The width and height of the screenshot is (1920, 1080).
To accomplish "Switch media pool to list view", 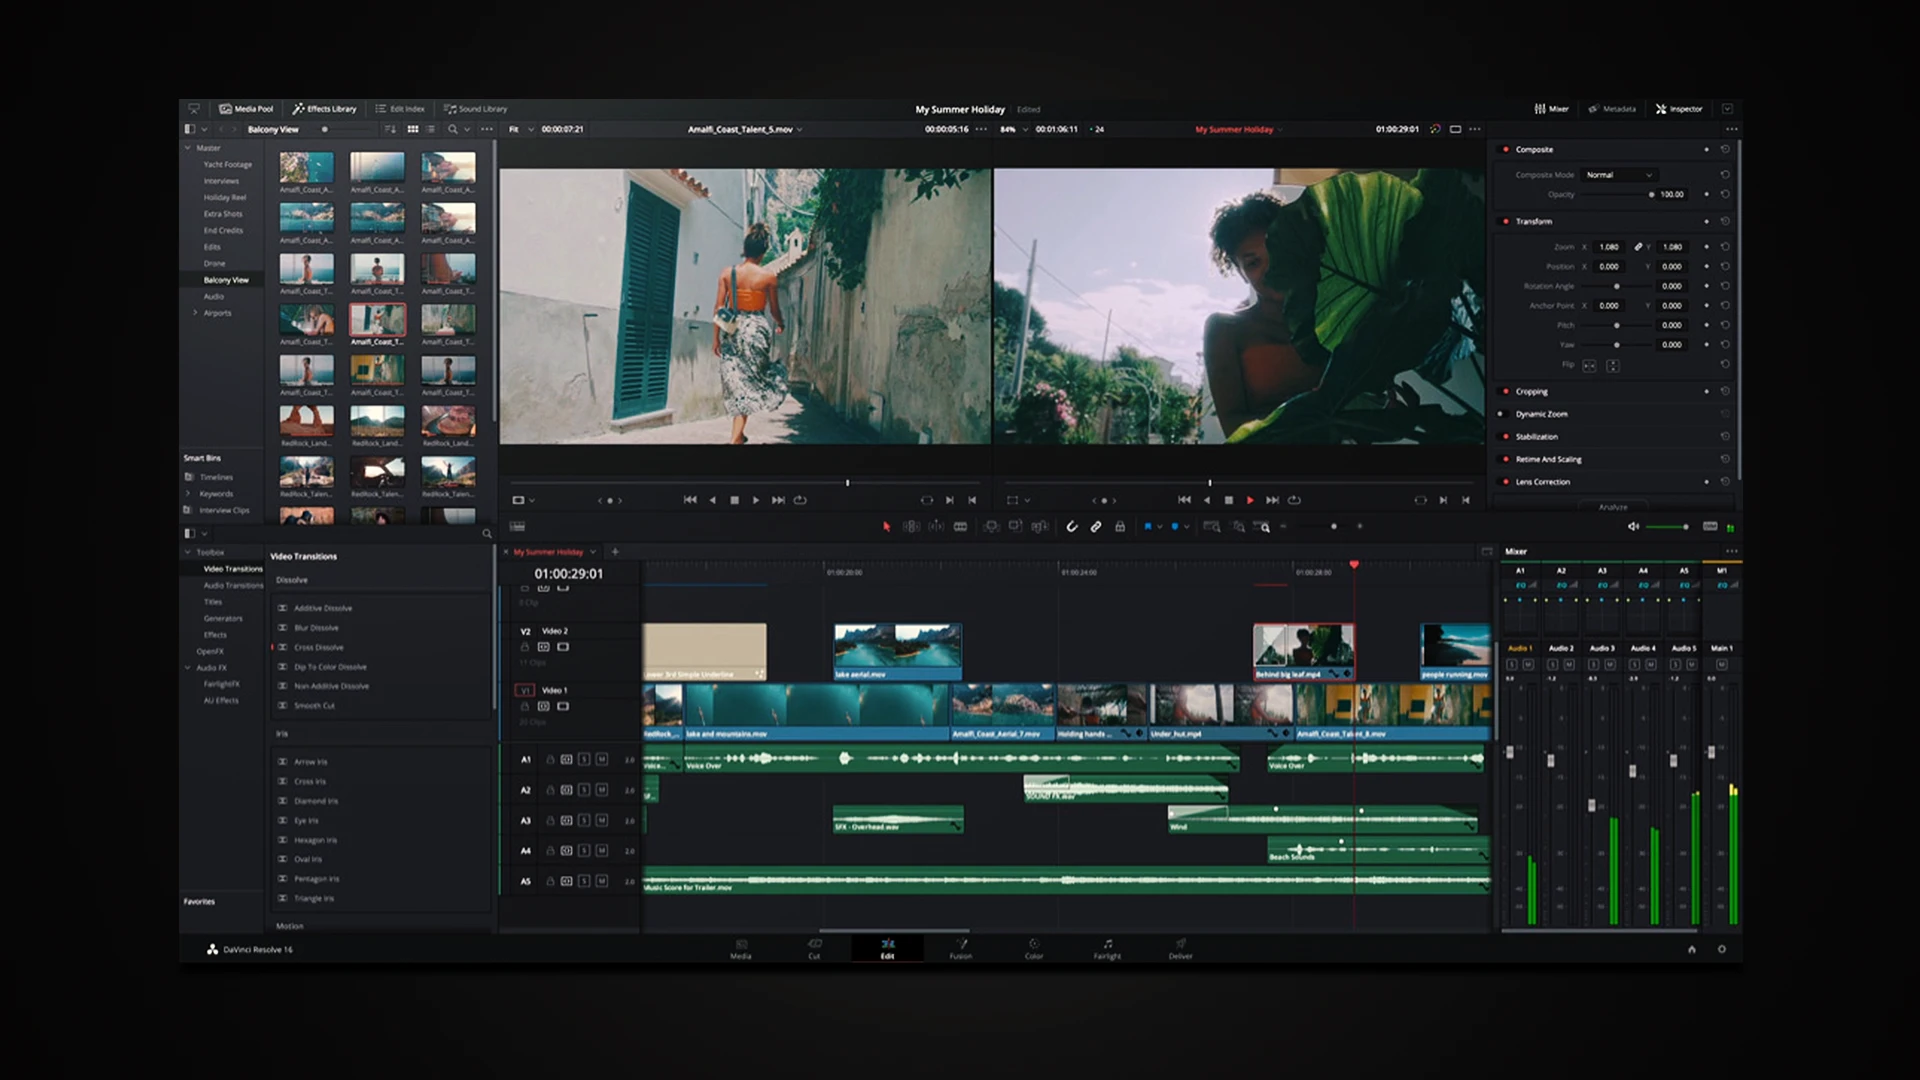I will click(431, 129).
